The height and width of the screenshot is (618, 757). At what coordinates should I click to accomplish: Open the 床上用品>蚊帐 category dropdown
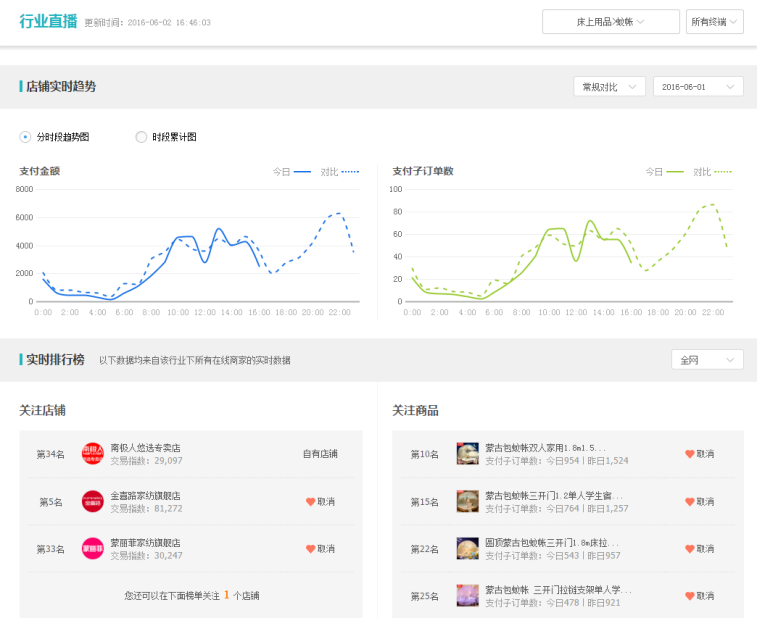point(610,21)
